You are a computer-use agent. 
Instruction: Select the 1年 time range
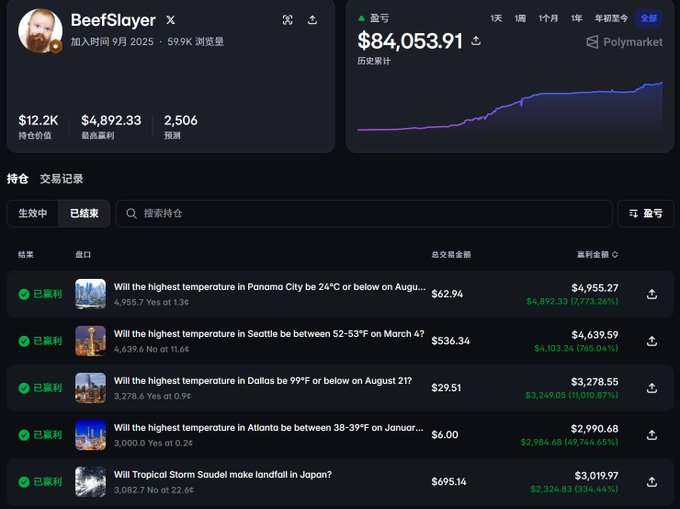576,18
